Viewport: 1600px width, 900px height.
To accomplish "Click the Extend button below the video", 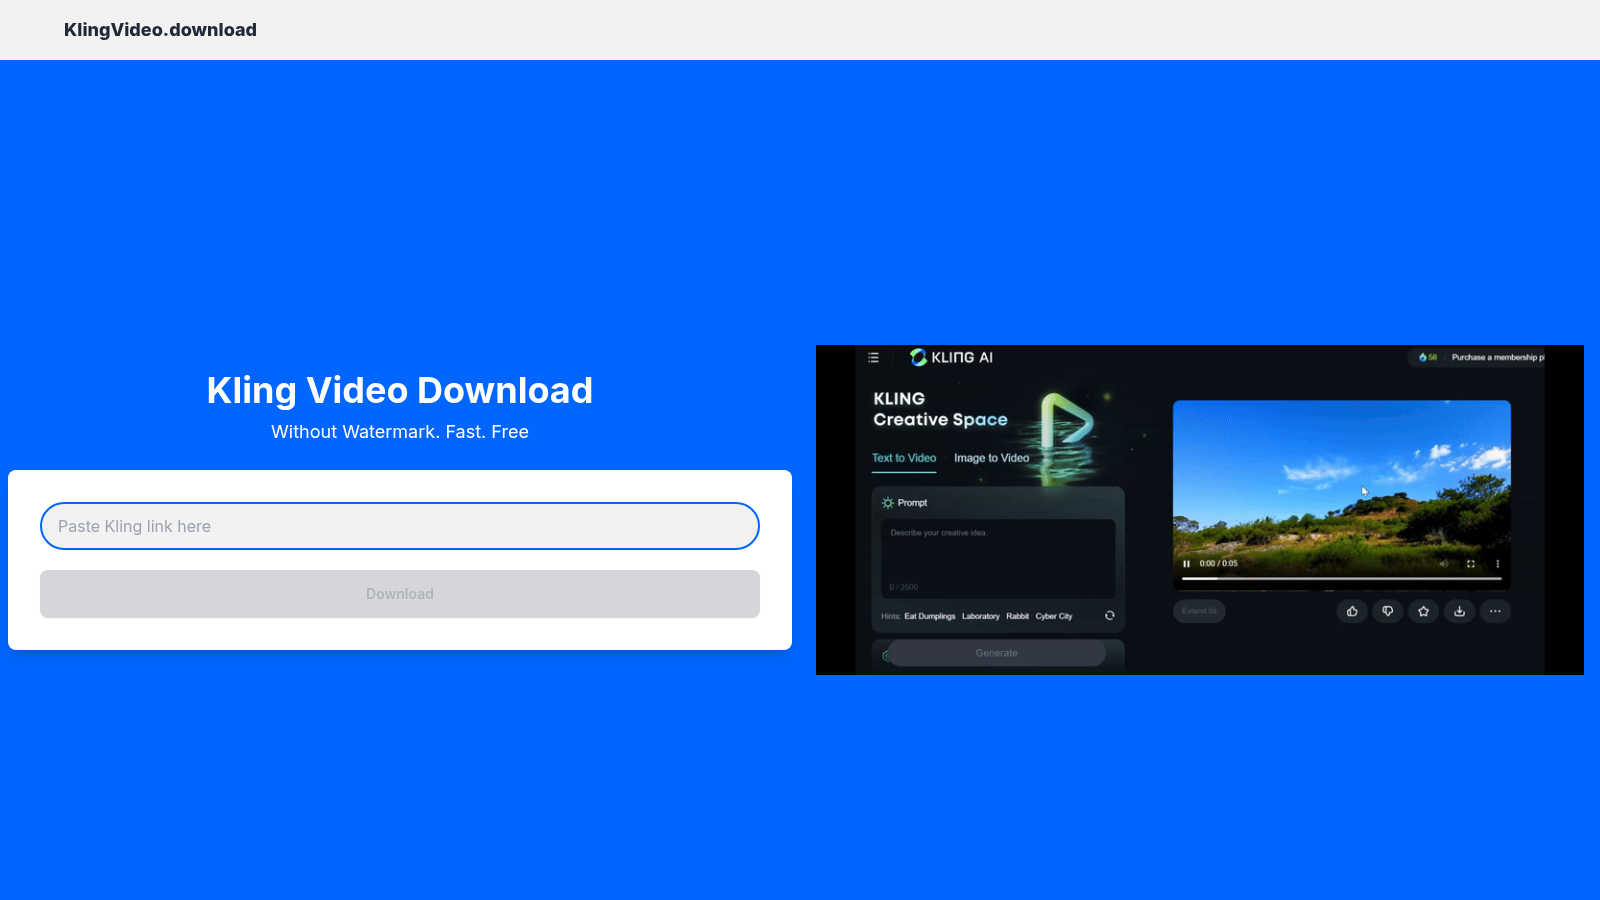I will point(1199,611).
